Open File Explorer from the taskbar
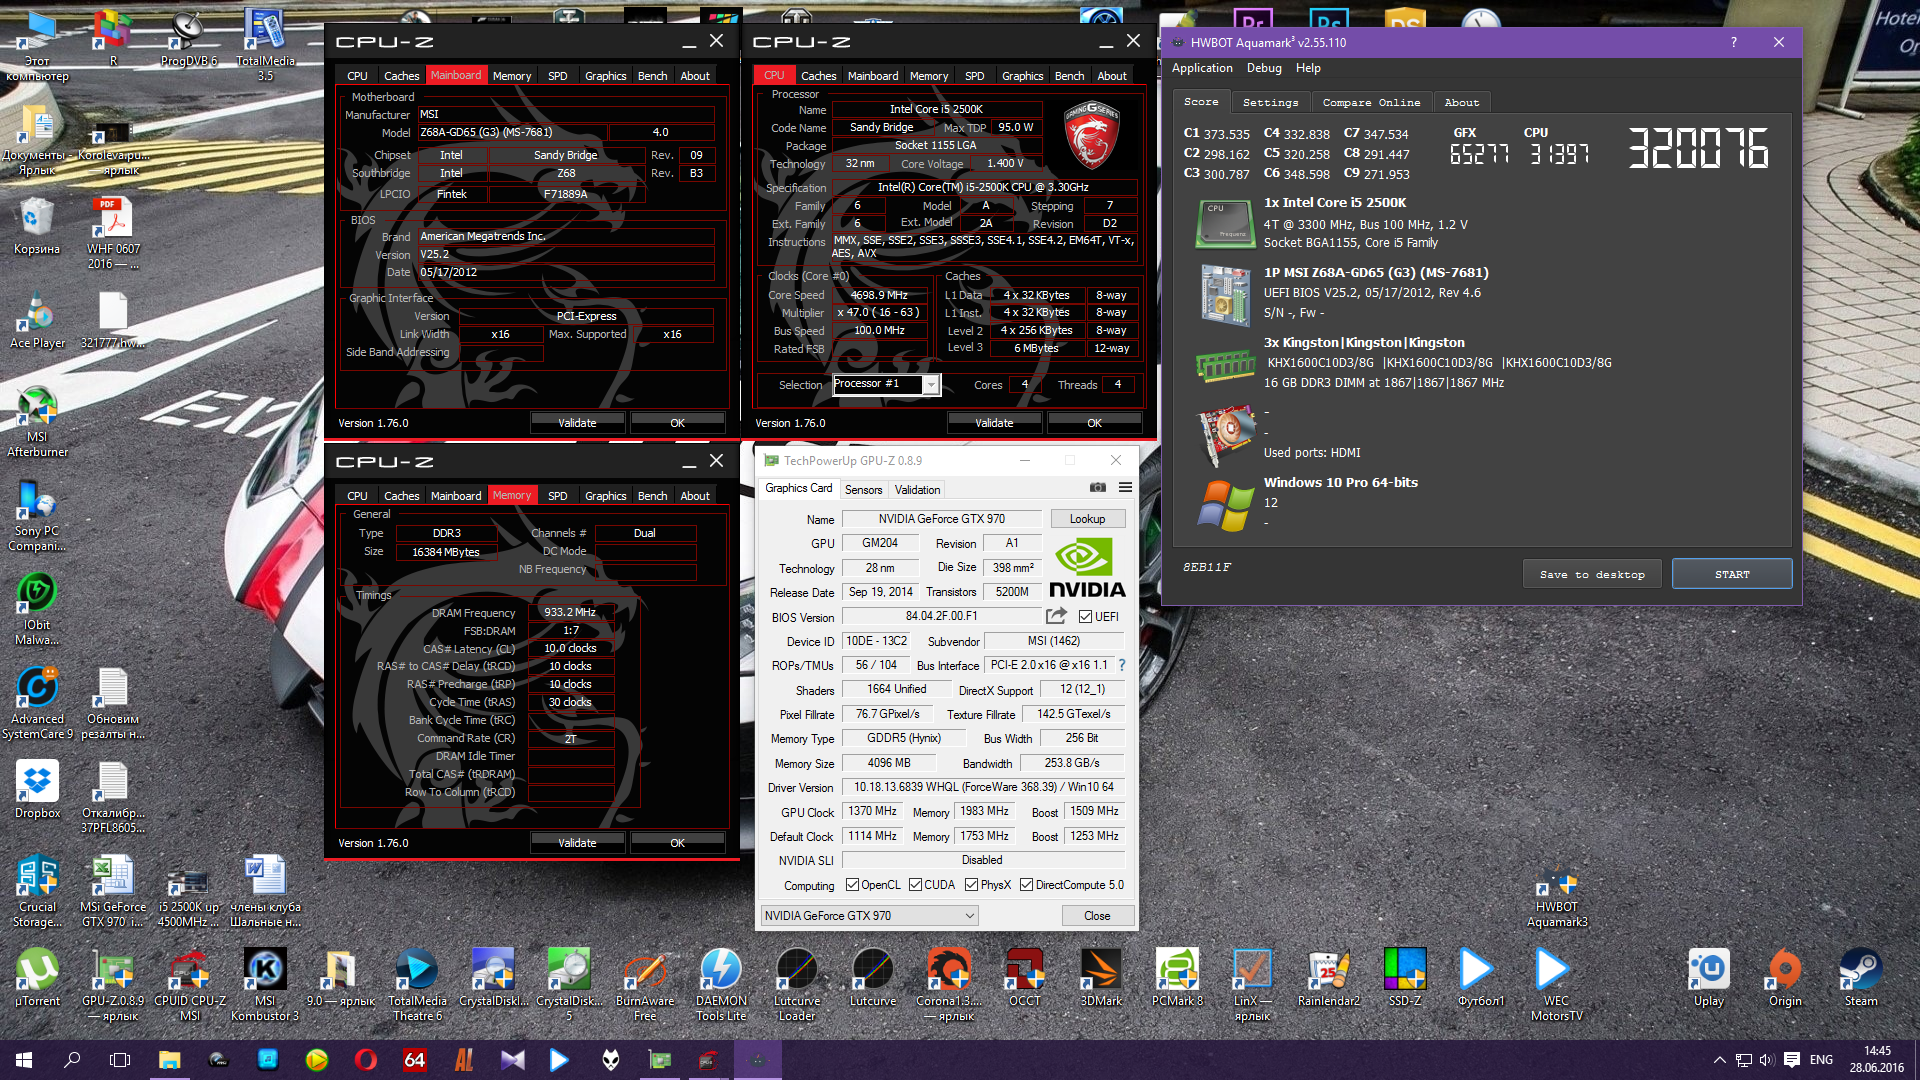Image resolution: width=1920 pixels, height=1080 pixels. tap(170, 1059)
